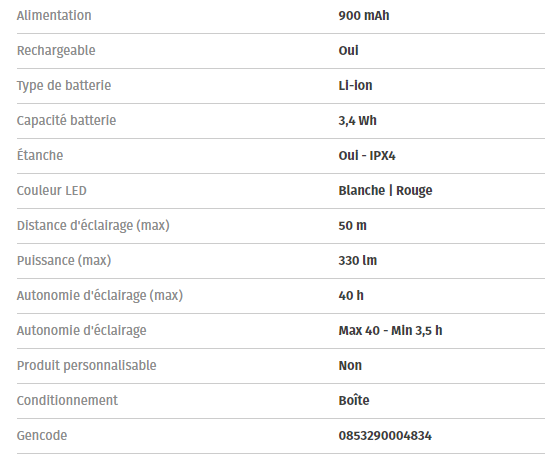Select the Oui - IPX4 value
557x465 pixels.
tap(367, 156)
